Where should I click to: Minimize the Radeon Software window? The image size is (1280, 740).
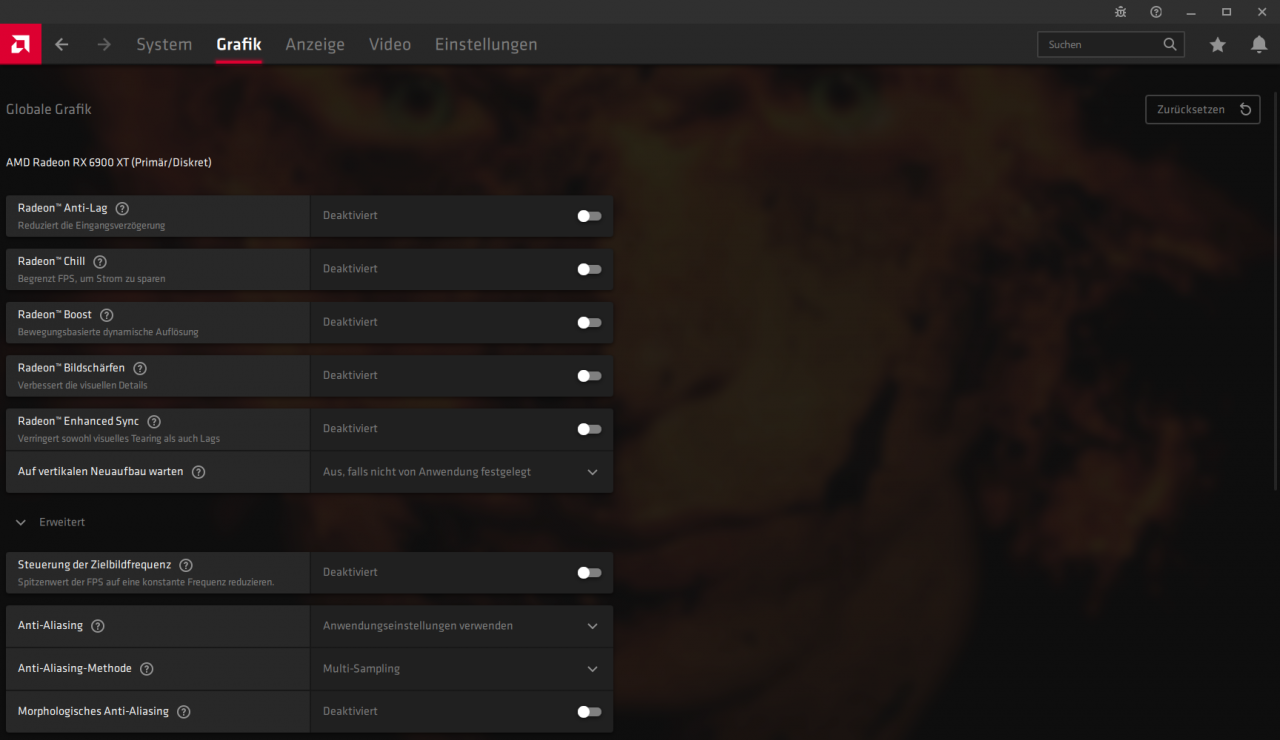coord(1191,12)
